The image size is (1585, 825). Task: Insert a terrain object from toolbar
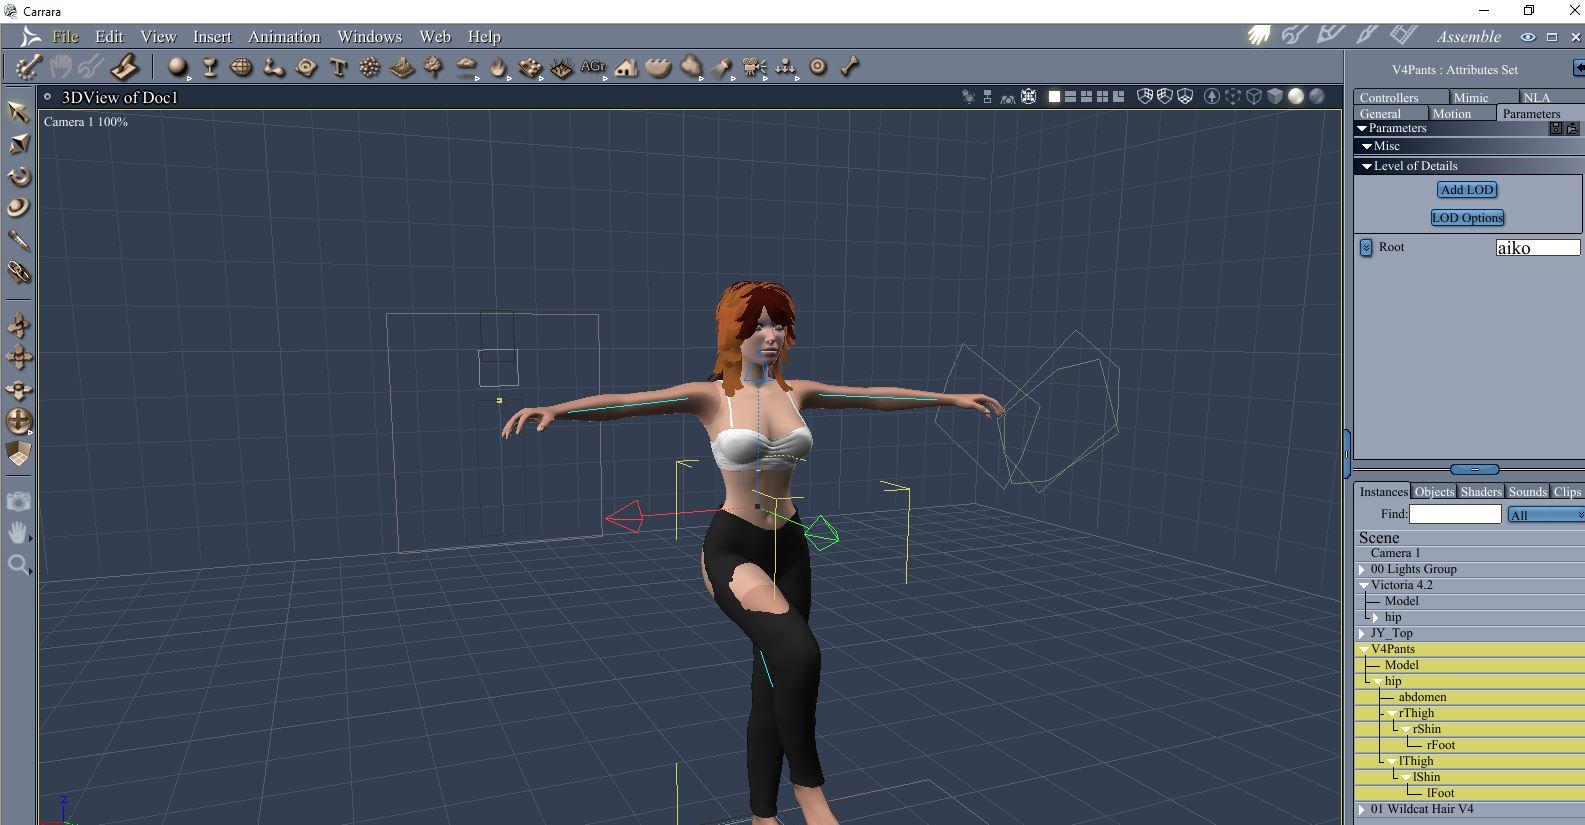[401, 67]
